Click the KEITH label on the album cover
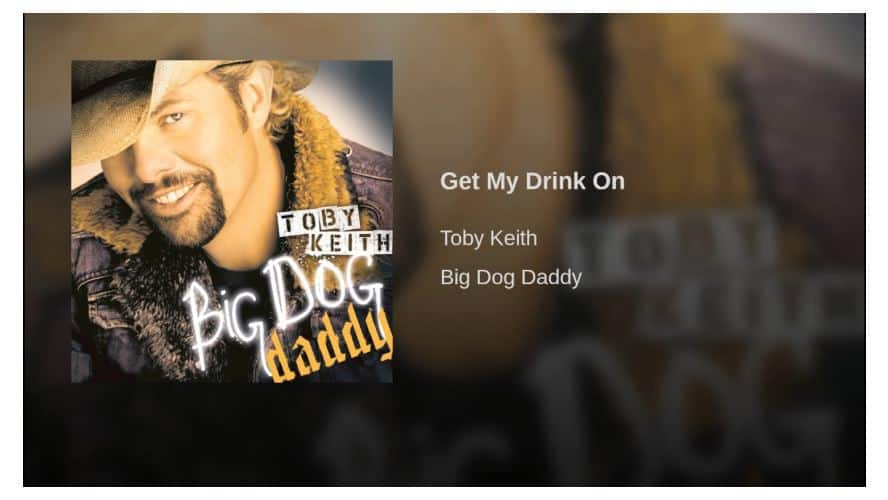The width and height of the screenshot is (888, 500). pyautogui.click(x=349, y=242)
